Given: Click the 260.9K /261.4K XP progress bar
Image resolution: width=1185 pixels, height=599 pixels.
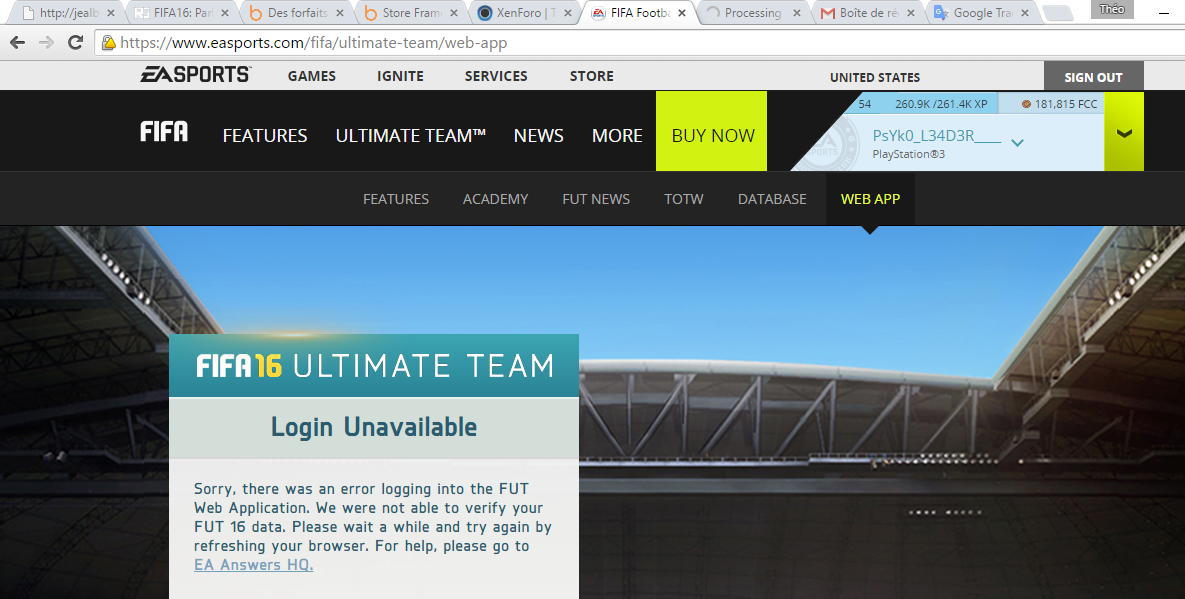Looking at the screenshot, I should click(x=941, y=103).
